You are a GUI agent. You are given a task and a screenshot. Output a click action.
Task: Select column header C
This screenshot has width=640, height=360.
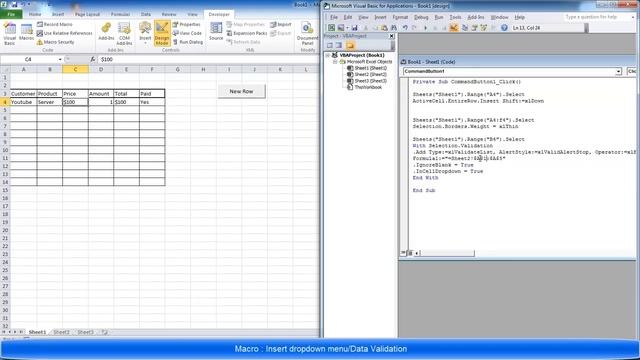(x=76, y=69)
